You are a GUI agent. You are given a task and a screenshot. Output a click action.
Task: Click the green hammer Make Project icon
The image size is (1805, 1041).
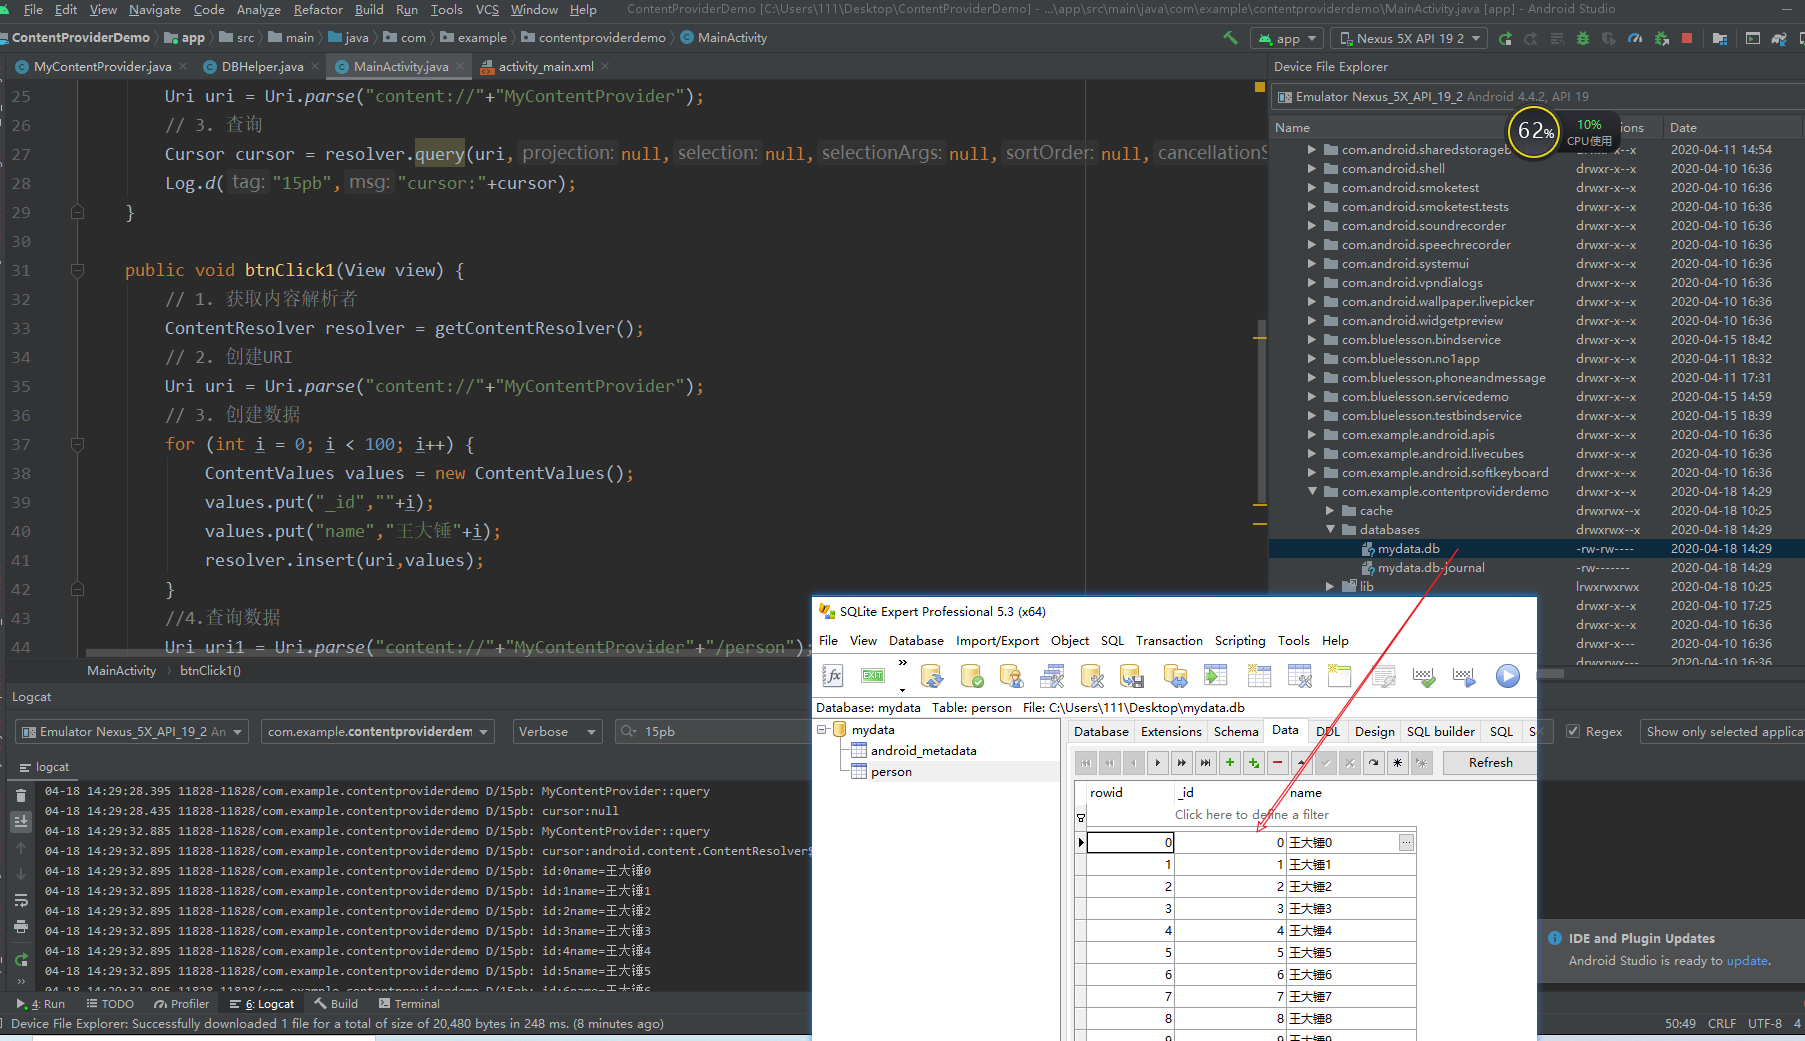pyautogui.click(x=1230, y=38)
